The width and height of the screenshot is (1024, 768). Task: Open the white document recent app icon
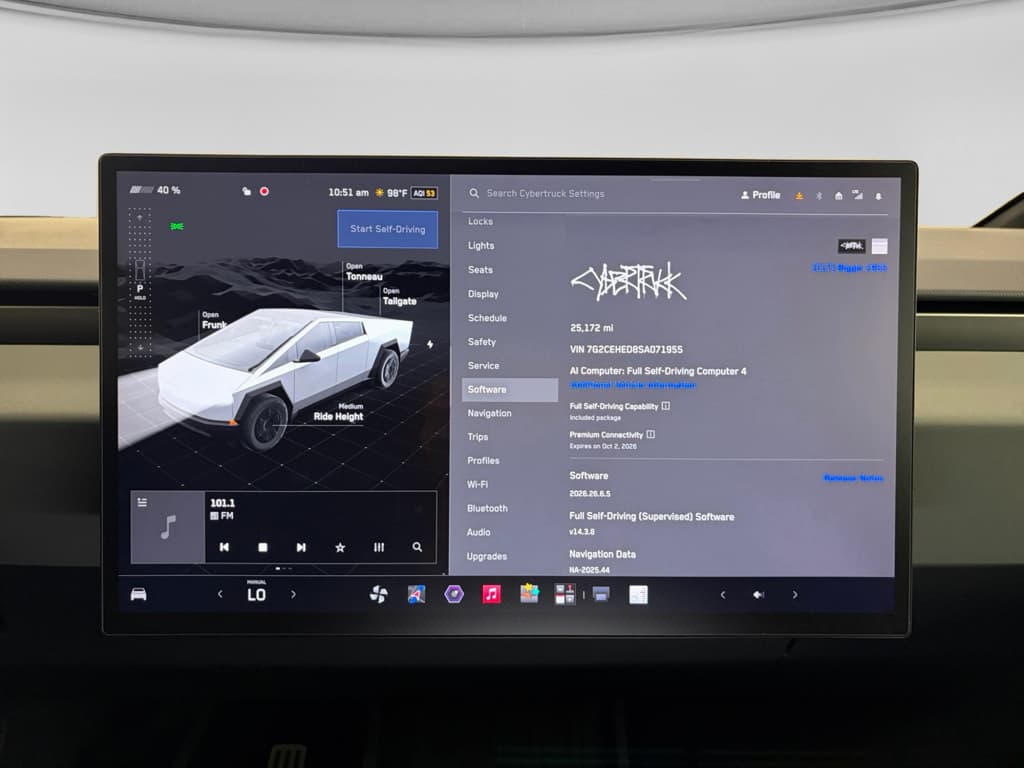[x=638, y=594]
